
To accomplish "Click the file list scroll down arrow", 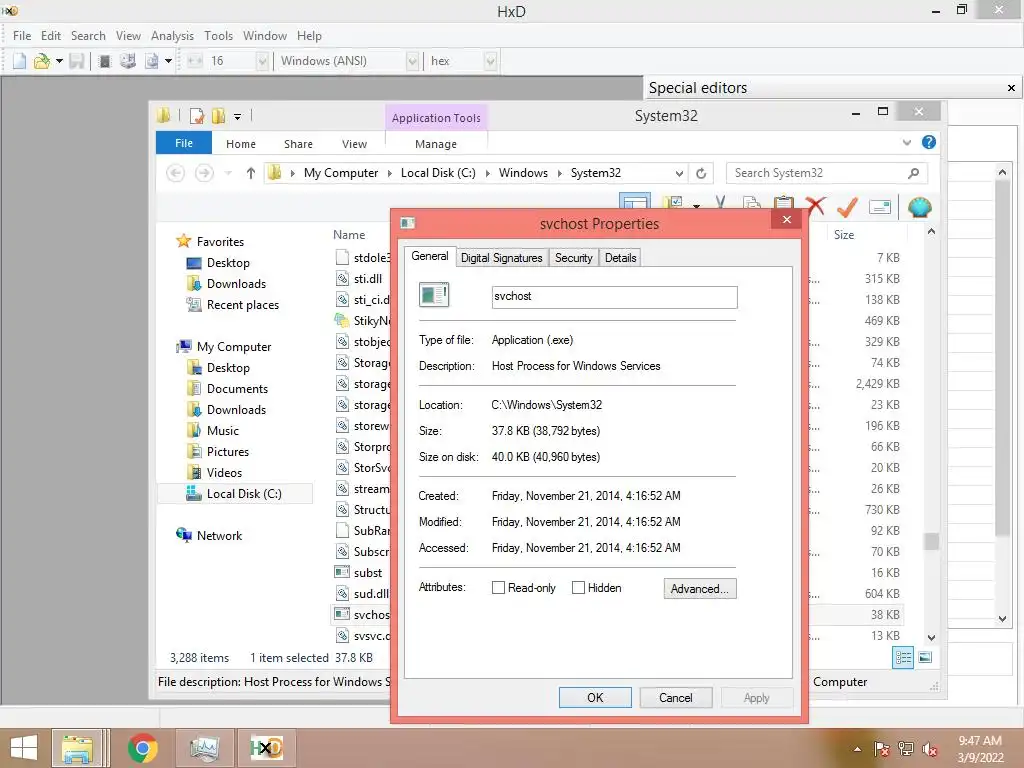I will tap(932, 637).
